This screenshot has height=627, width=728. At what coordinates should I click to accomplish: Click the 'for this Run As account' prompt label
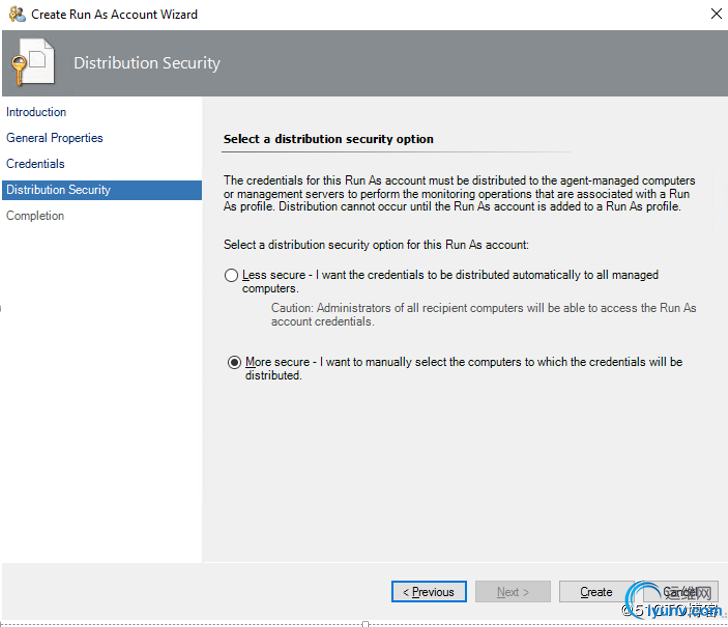376,245
